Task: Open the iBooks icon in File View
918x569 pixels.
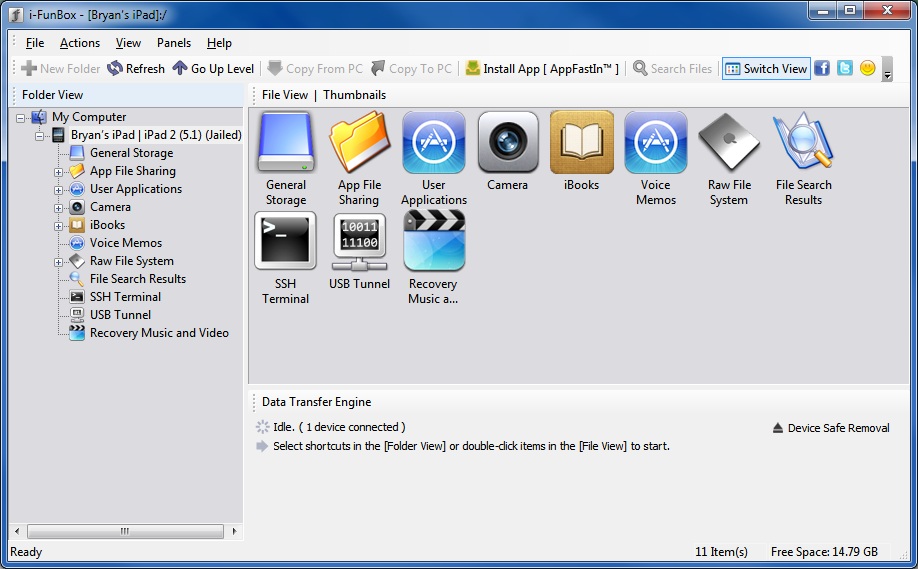Action: [581, 143]
